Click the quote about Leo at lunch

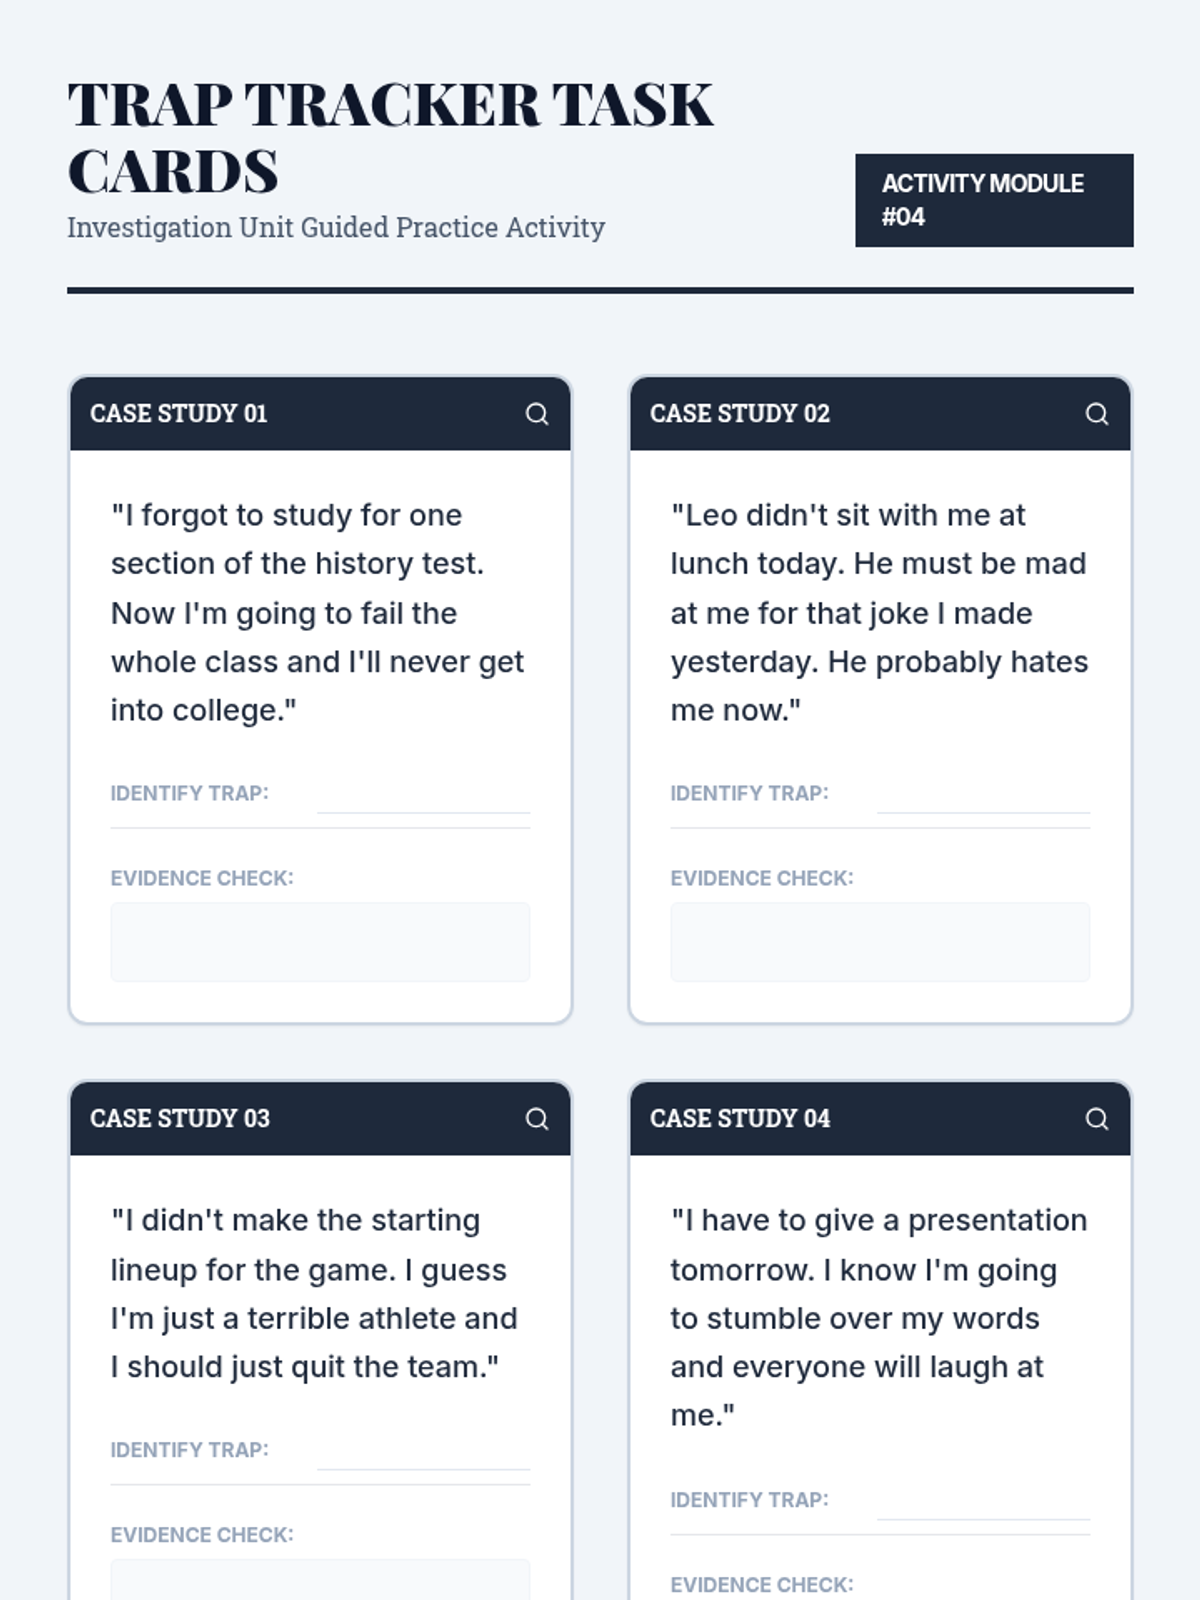879,613
